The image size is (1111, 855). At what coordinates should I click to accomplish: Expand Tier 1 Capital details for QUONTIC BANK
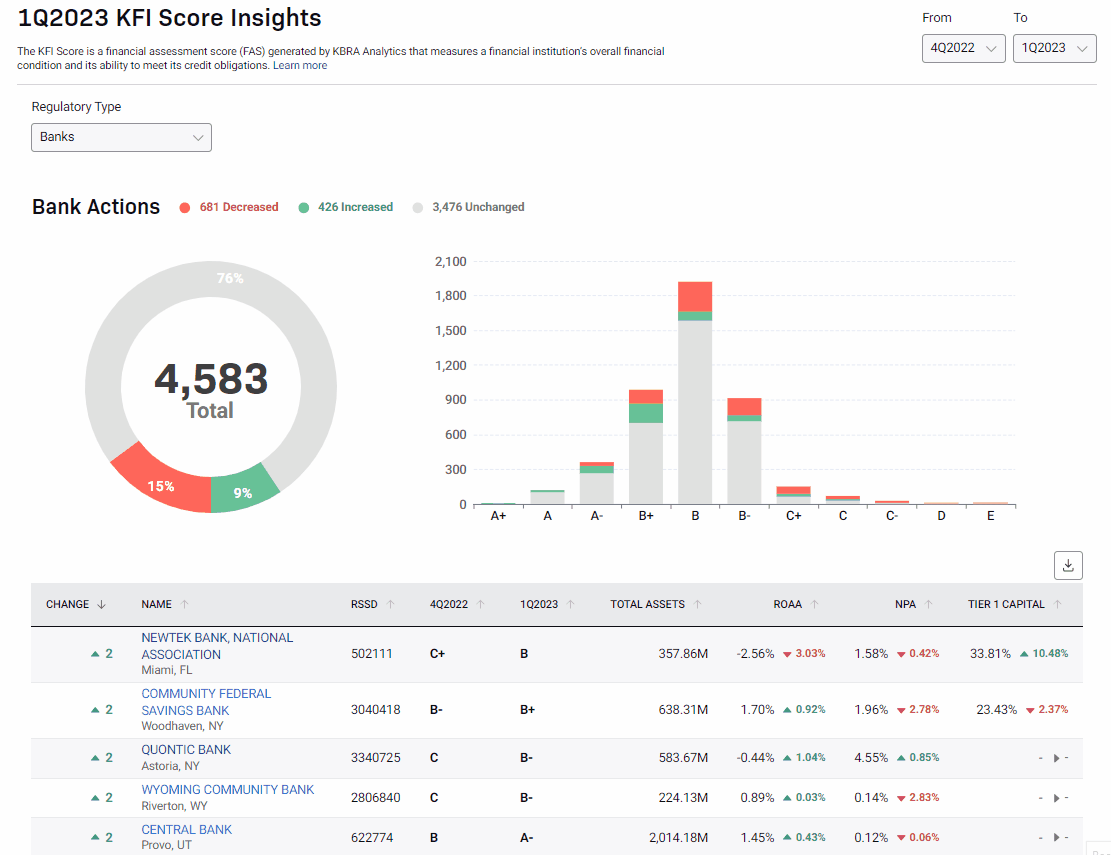point(1057,757)
